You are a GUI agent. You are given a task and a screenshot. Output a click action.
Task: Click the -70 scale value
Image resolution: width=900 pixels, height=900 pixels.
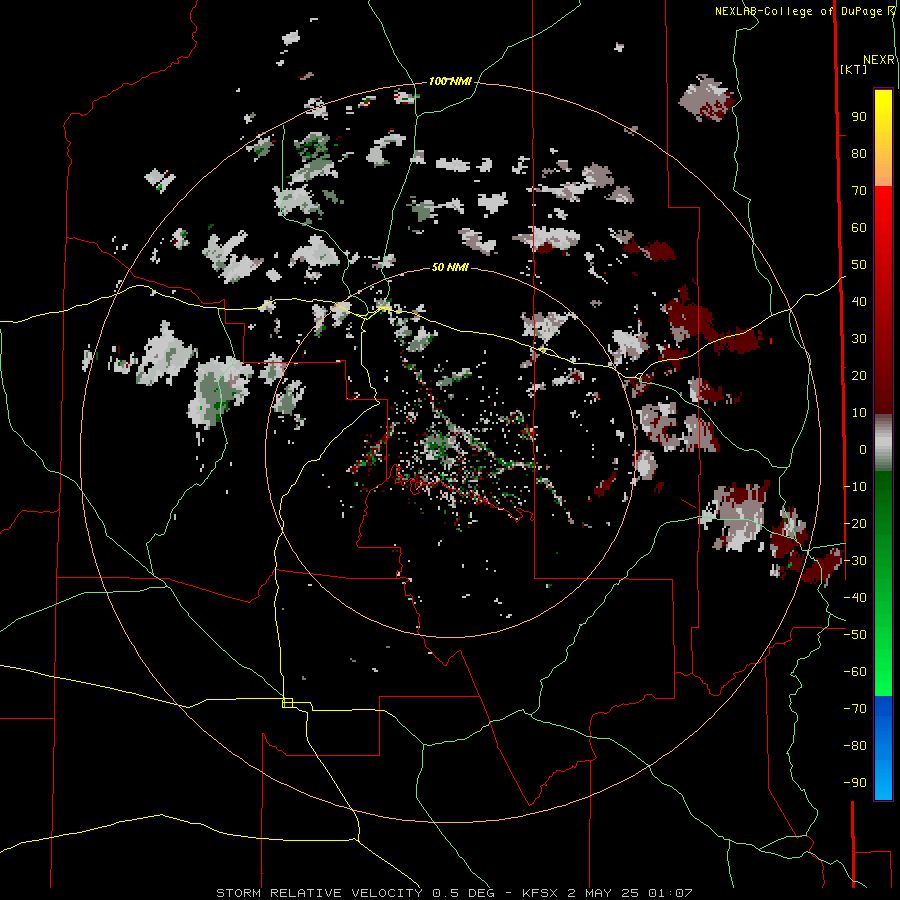[x=855, y=709]
